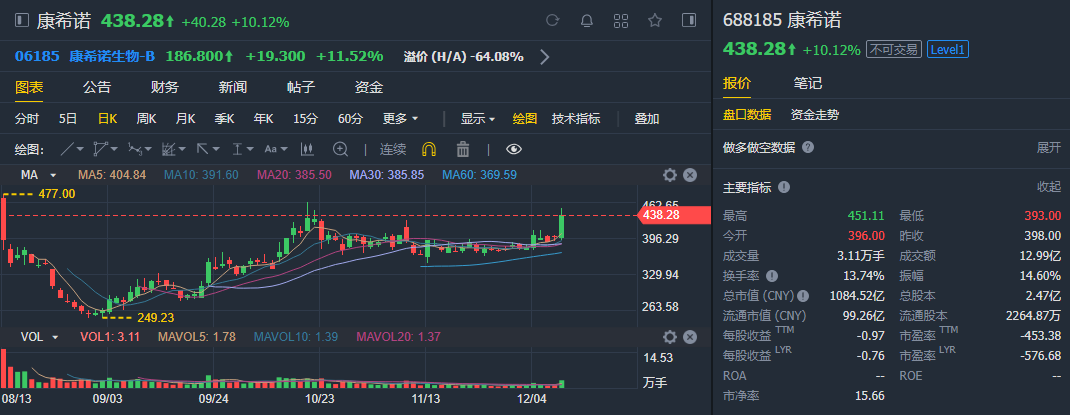Open the 报价 tab in right panel

coord(737,83)
